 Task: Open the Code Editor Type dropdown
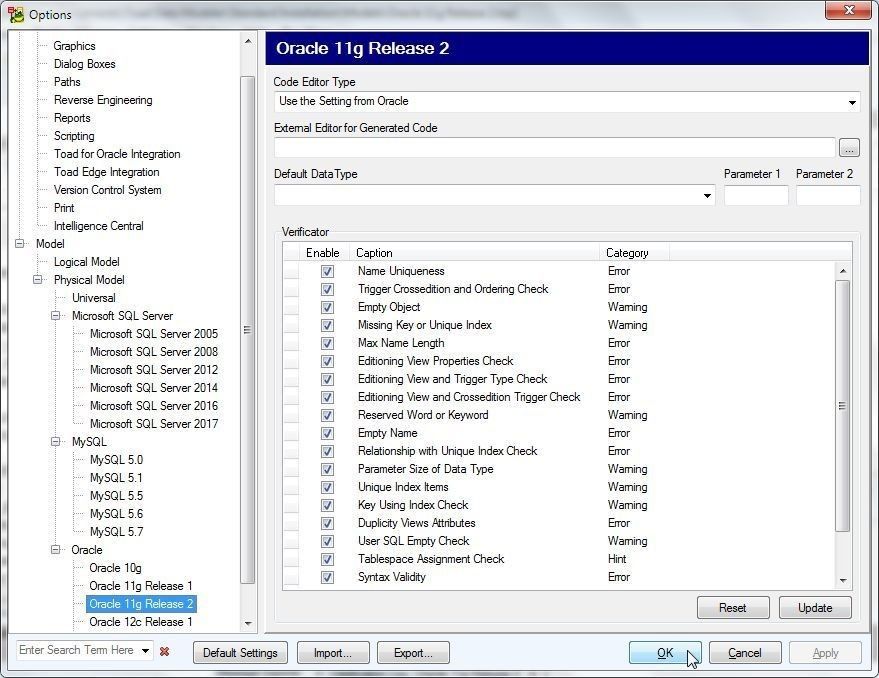coord(852,102)
